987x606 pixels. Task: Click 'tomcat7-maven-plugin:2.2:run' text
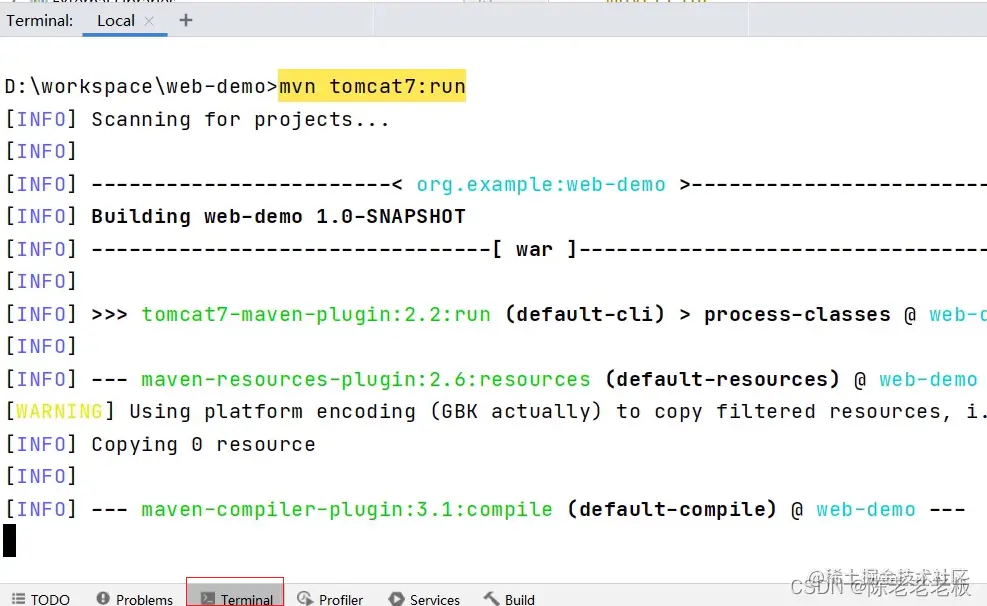pyautogui.click(x=315, y=314)
